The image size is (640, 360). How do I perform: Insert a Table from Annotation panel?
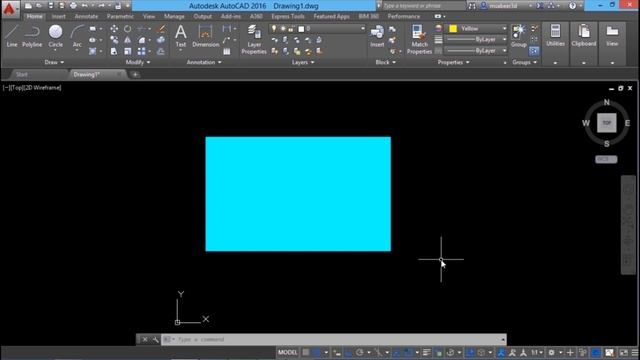227,51
